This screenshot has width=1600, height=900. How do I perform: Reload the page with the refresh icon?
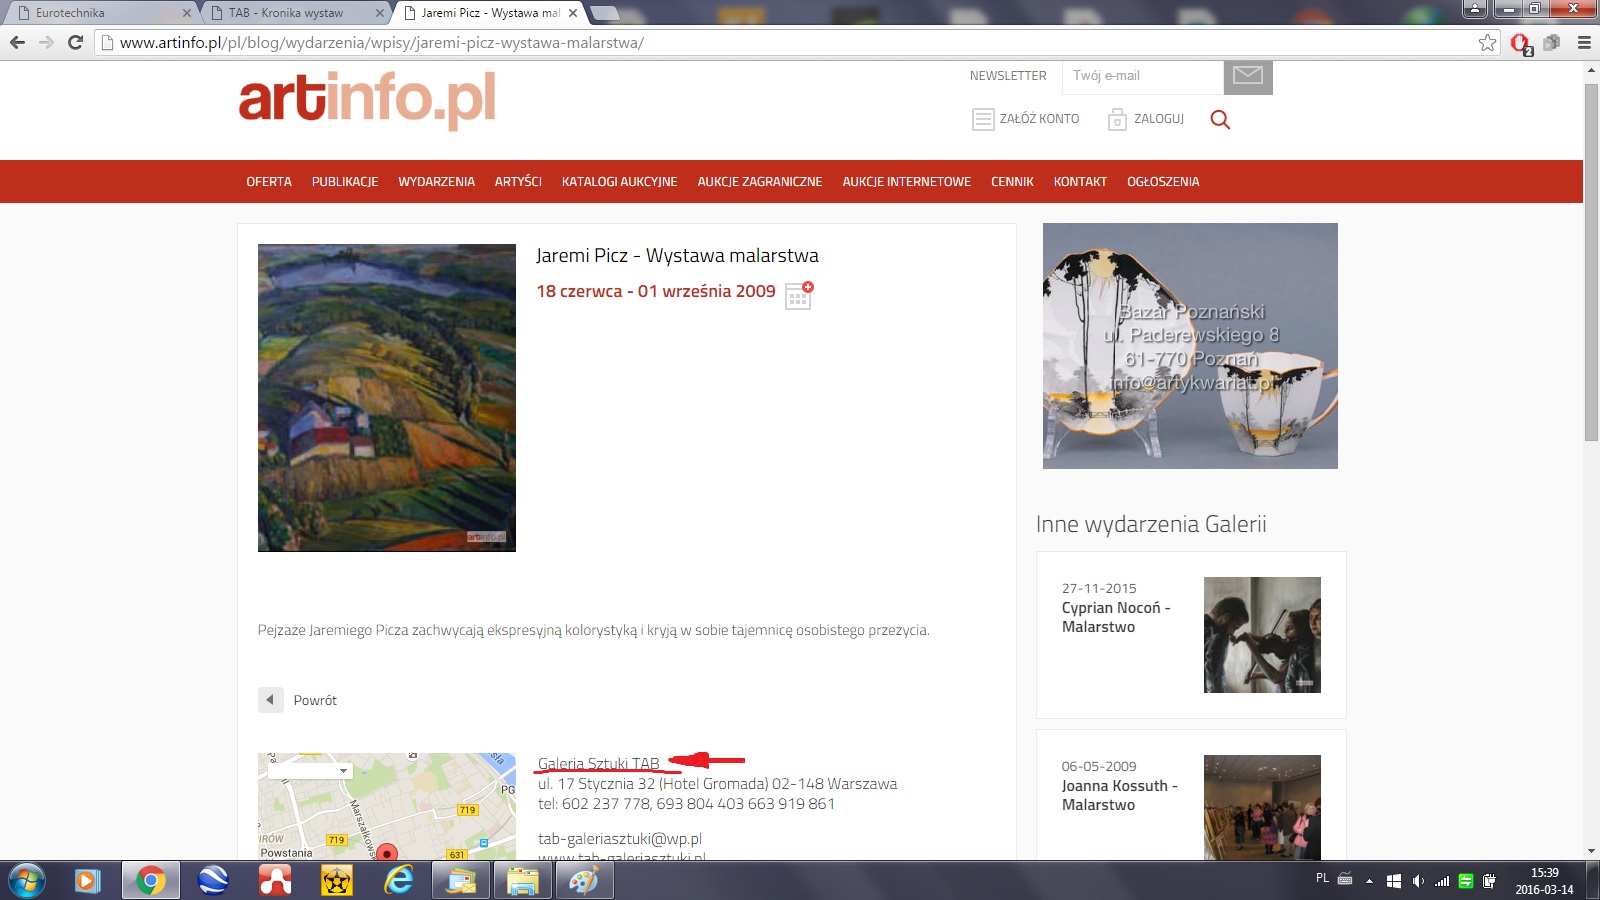(75, 42)
